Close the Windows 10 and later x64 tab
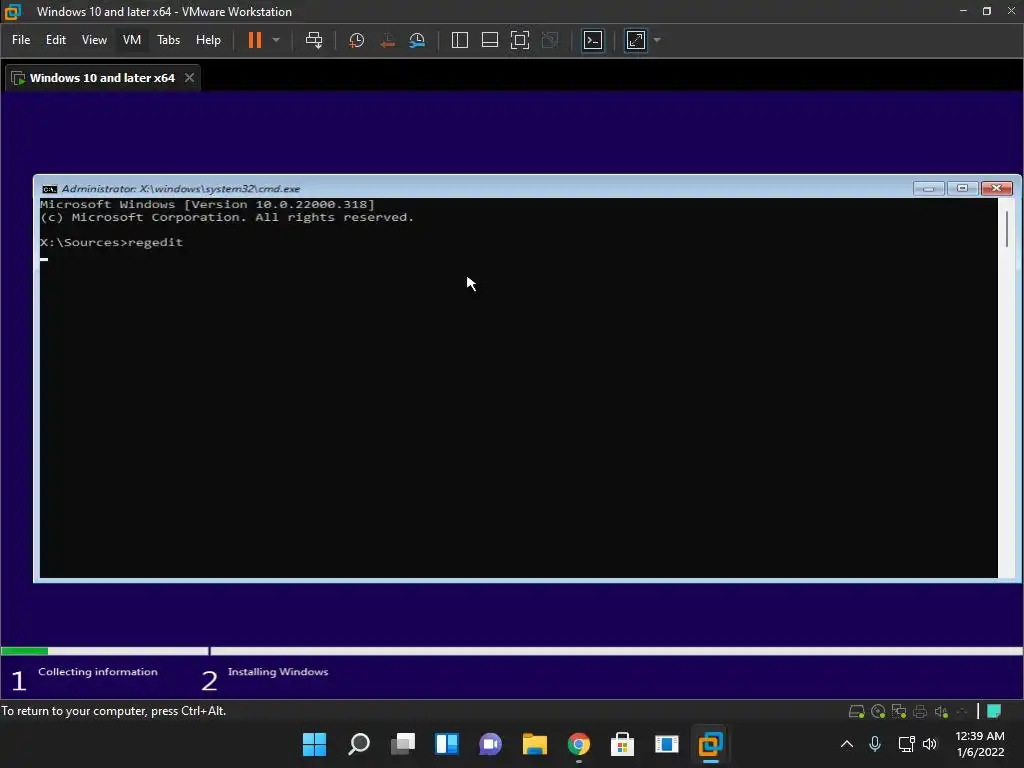 189,78
